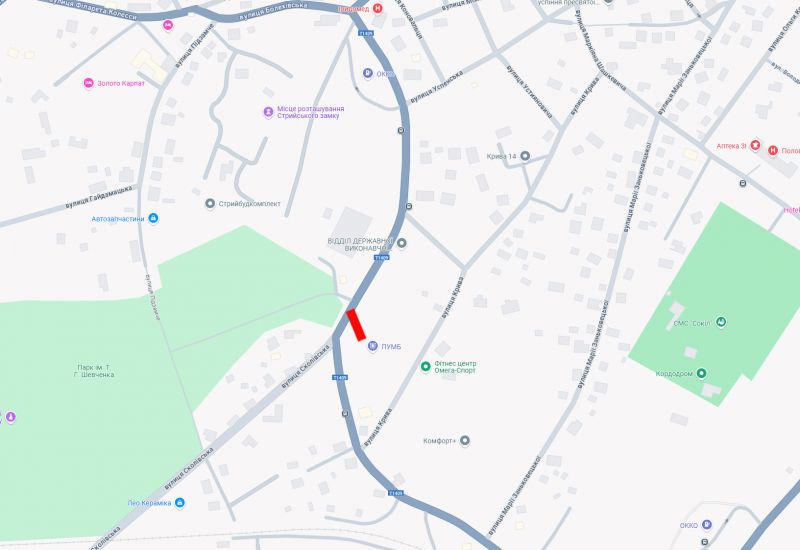Click the red highlighted road segment
This screenshot has width=800, height=550.
pyautogui.click(x=356, y=324)
